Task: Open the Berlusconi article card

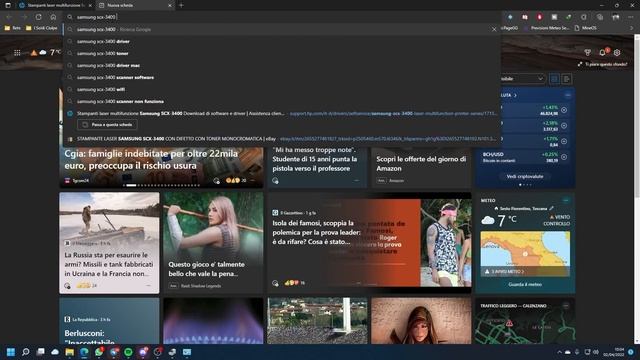Action: pyautogui.click(x=109, y=321)
